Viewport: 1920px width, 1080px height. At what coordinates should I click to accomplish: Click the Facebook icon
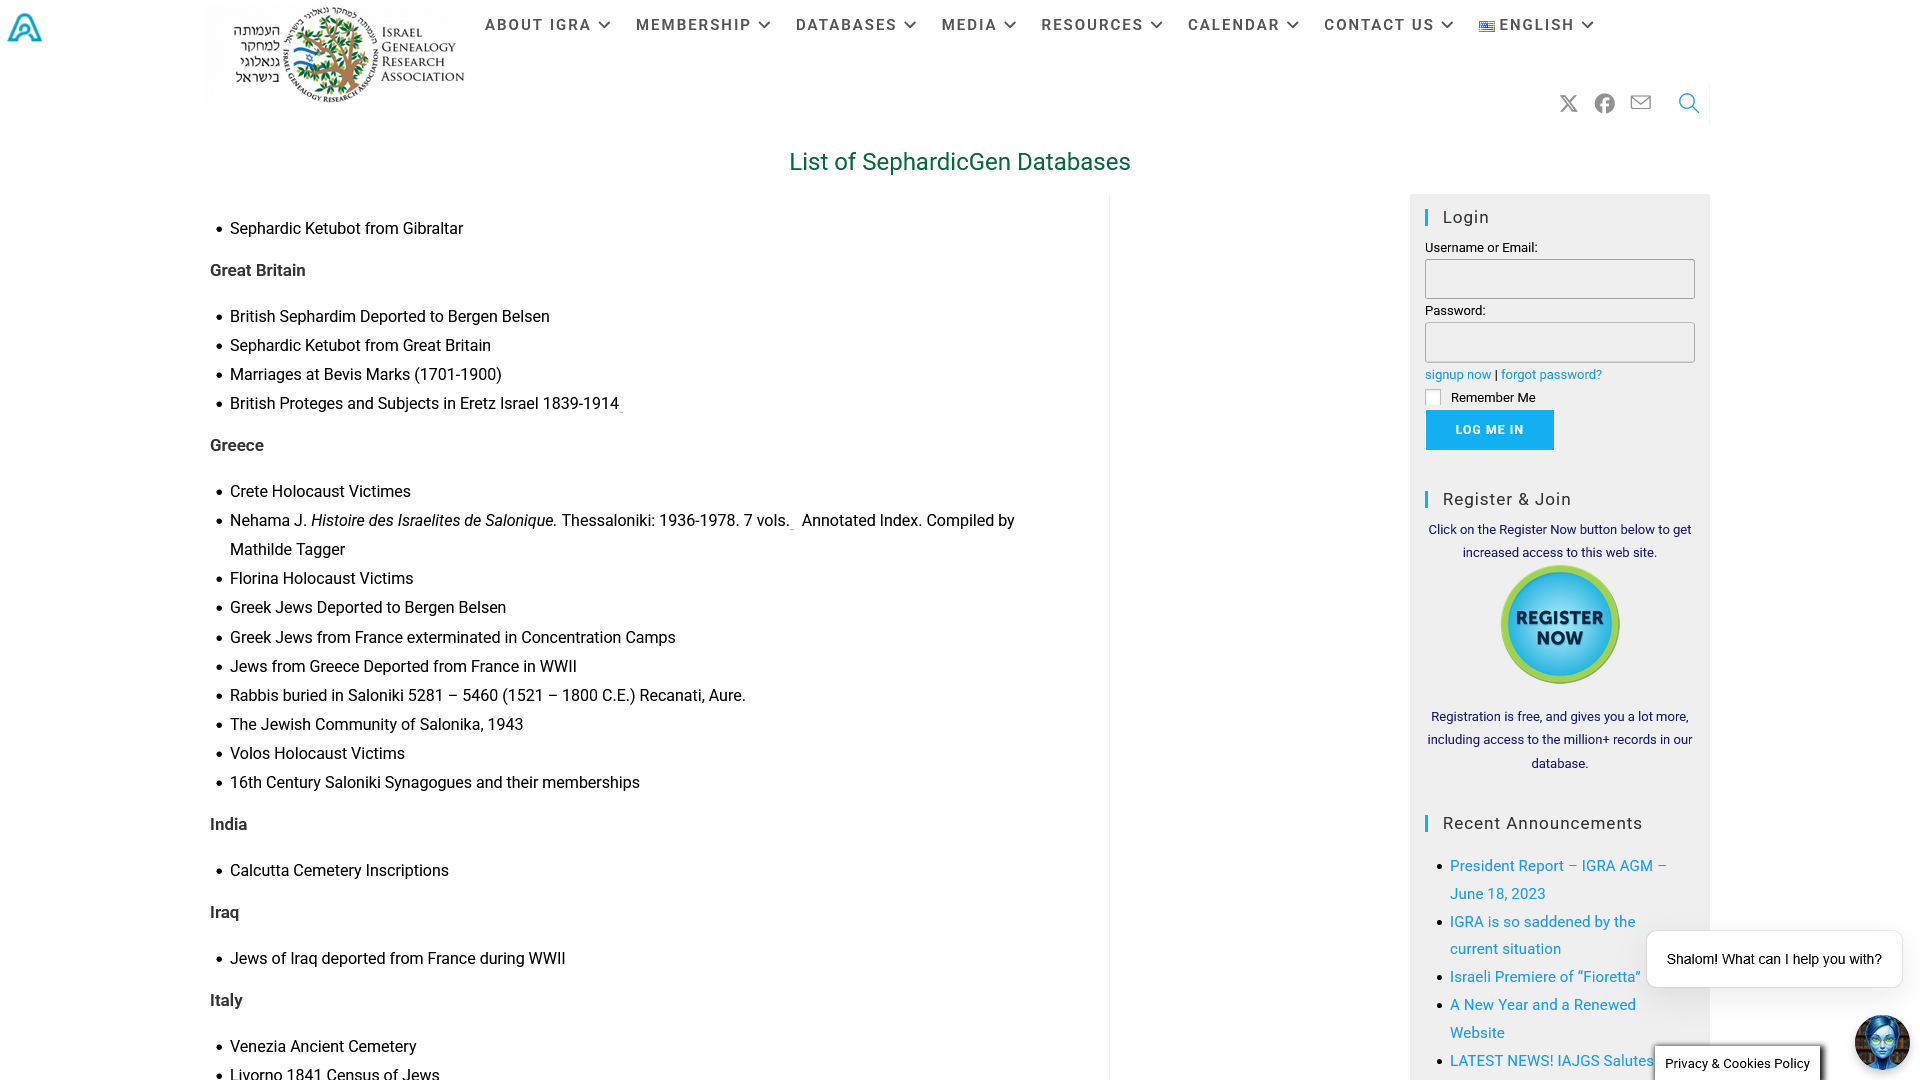pyautogui.click(x=1604, y=103)
